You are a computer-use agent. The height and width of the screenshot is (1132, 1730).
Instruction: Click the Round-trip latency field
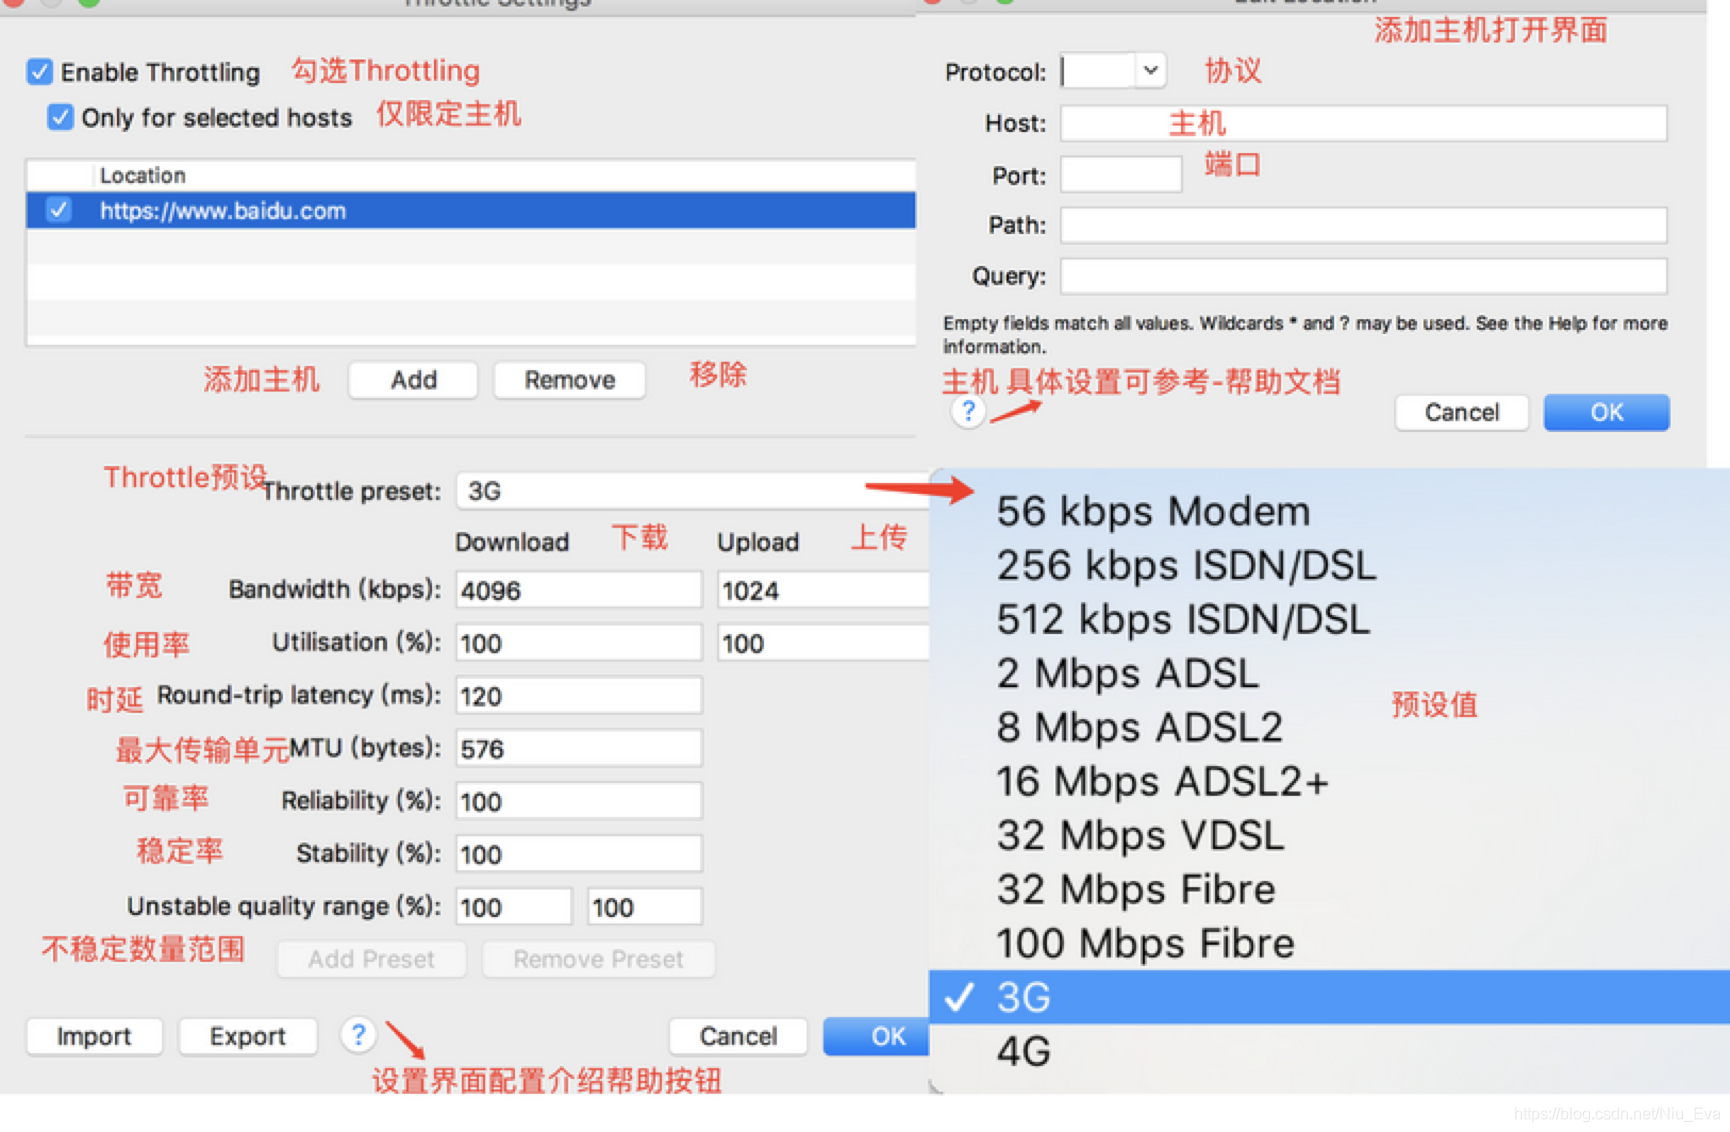(579, 696)
